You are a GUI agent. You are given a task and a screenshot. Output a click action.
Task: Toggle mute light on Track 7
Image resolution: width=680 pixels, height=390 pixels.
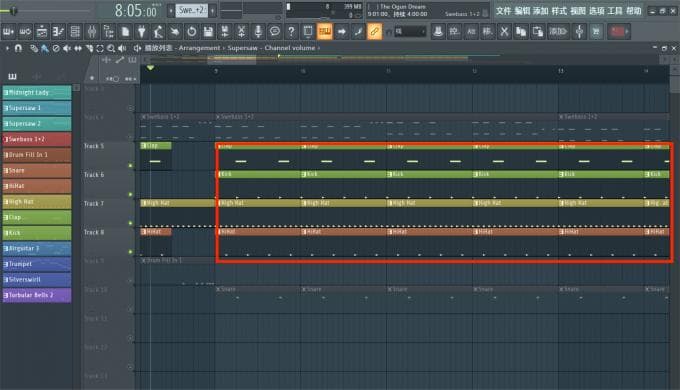point(130,223)
